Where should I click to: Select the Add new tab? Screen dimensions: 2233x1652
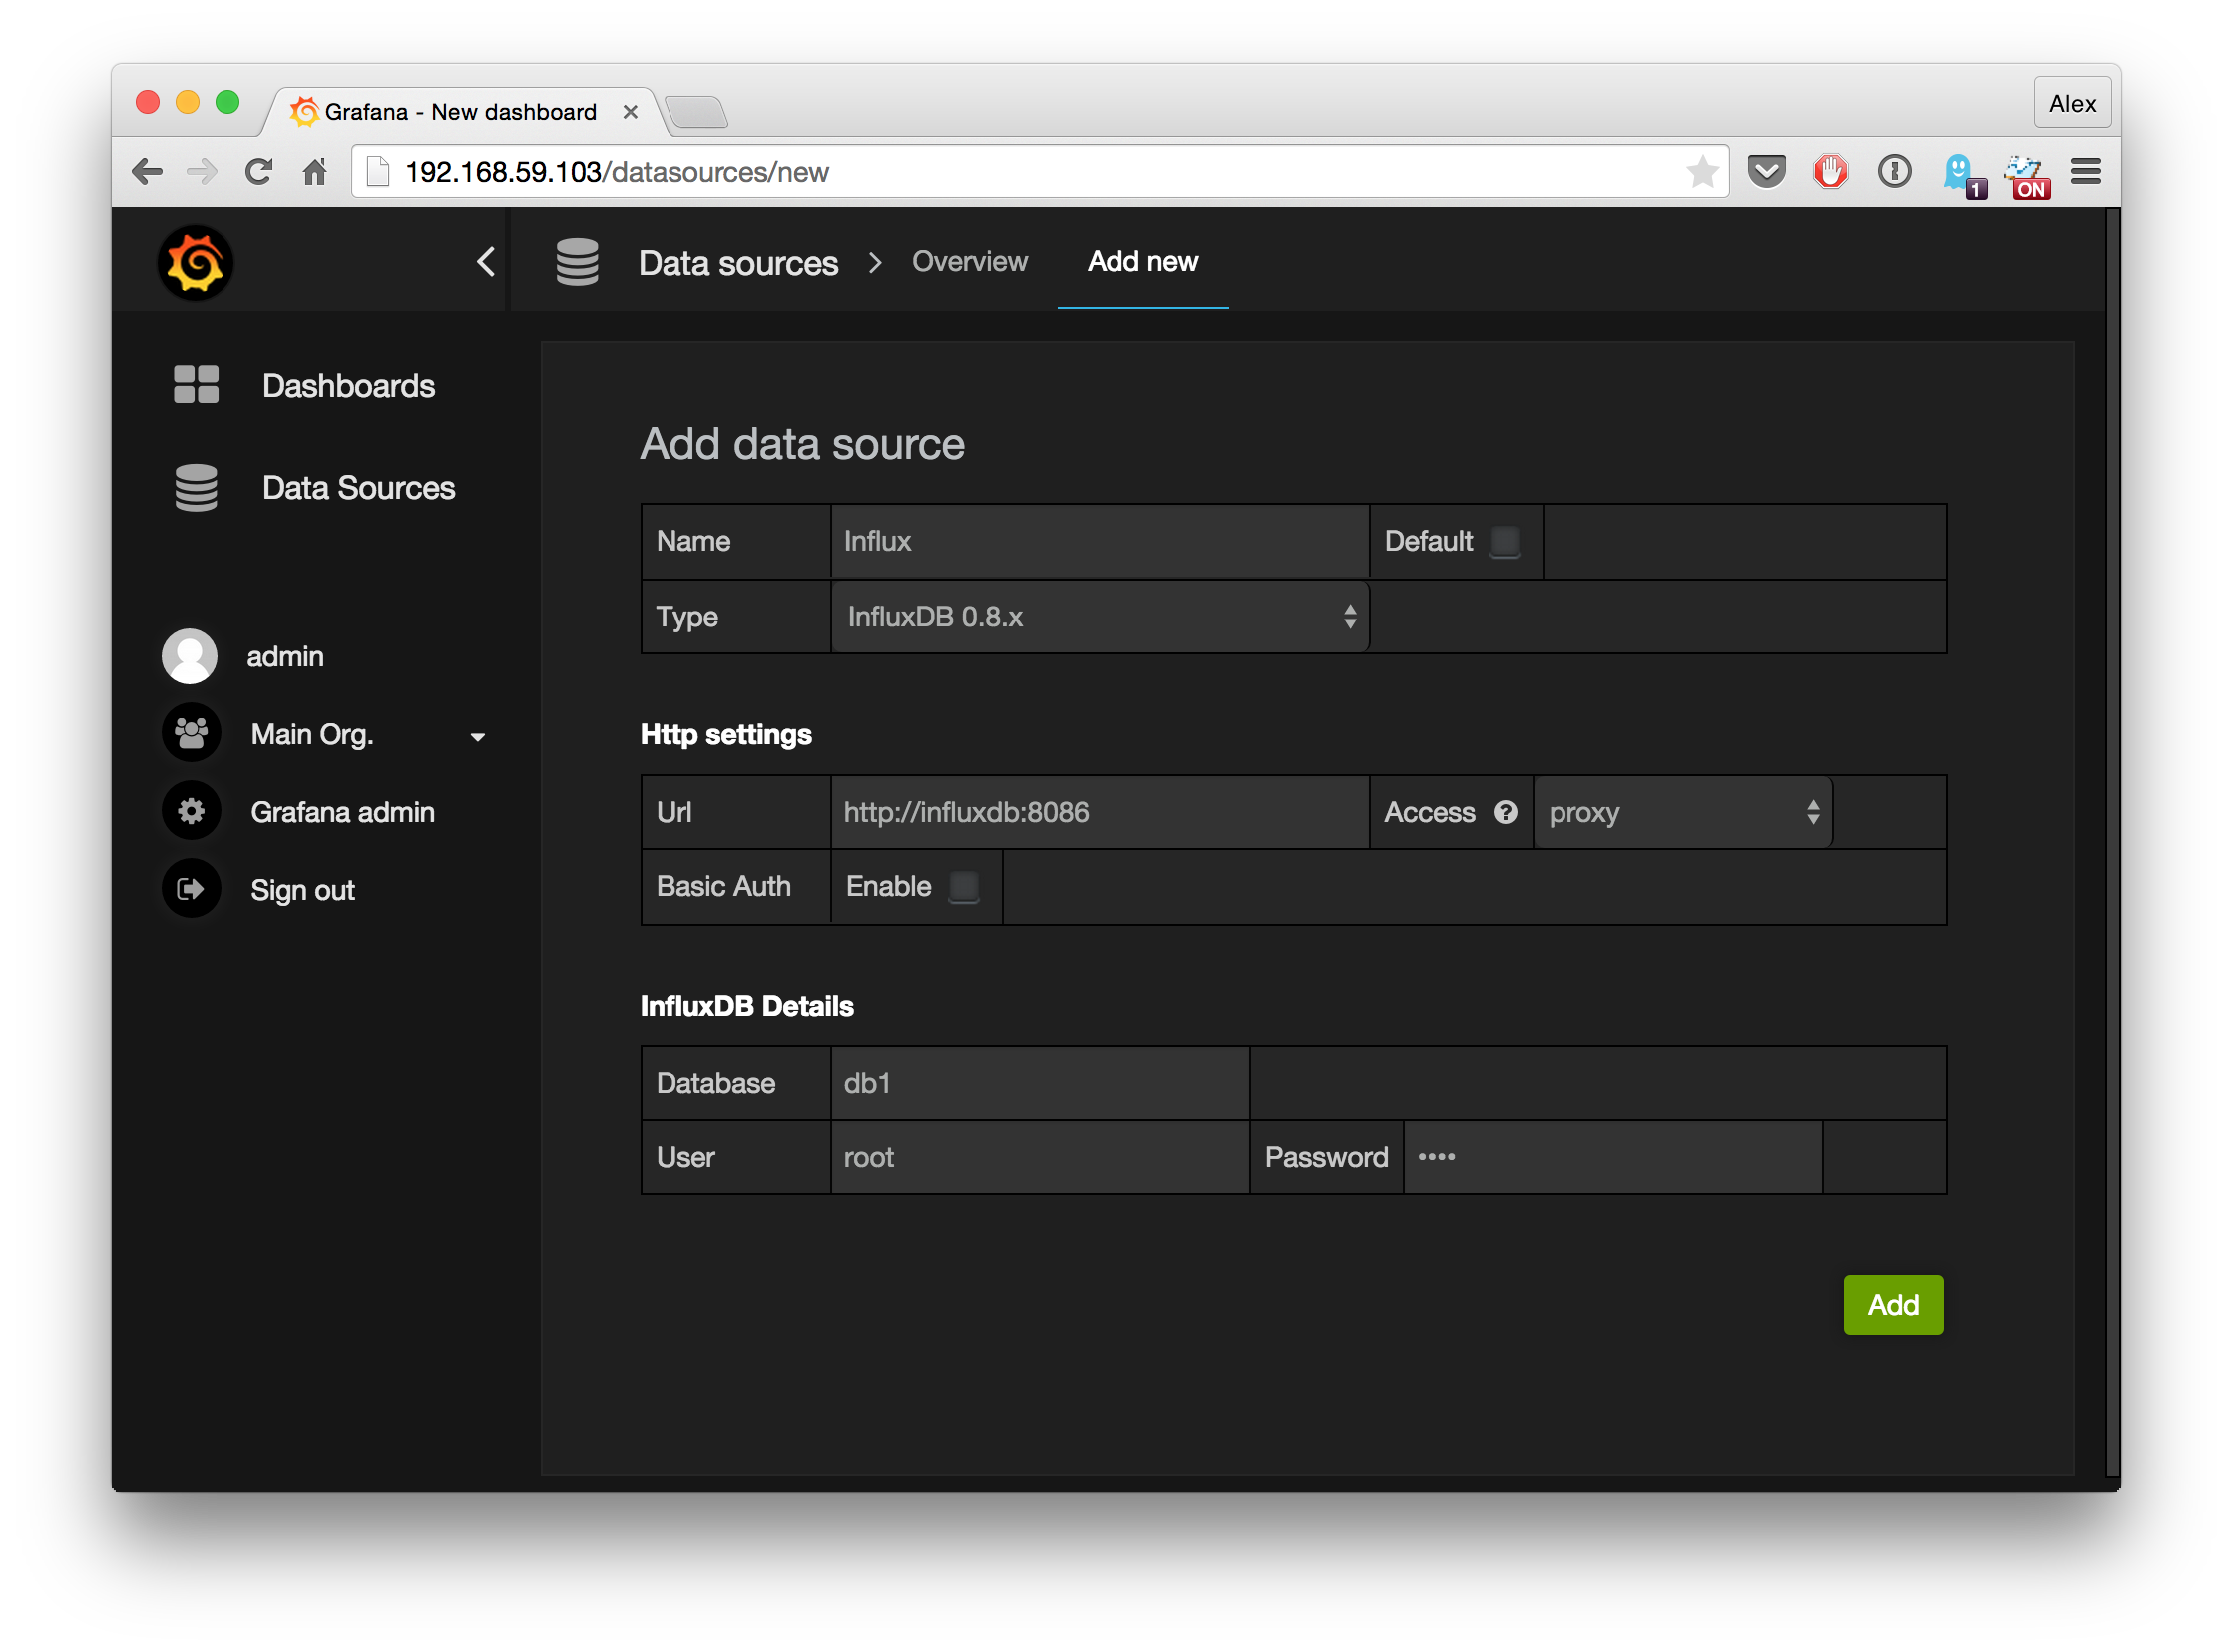pos(1142,261)
